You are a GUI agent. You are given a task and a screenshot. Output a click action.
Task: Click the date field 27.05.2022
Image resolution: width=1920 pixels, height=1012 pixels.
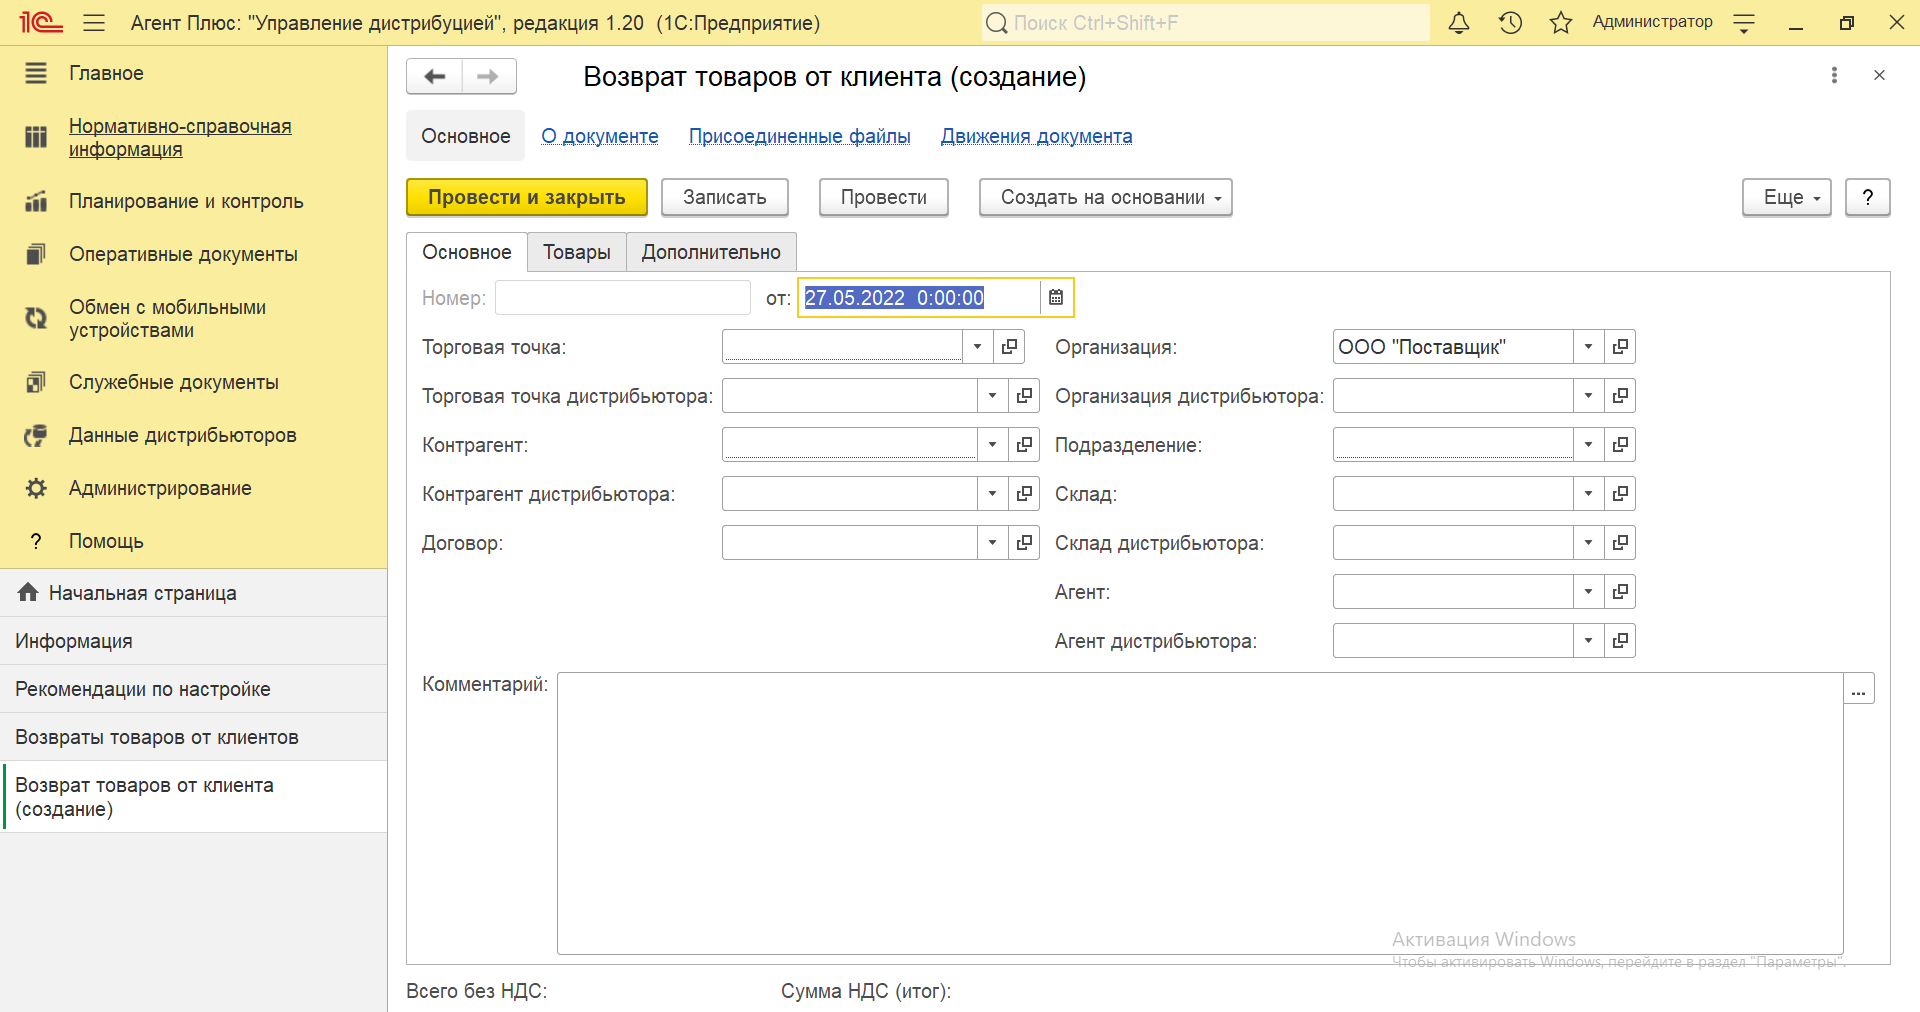(x=918, y=297)
